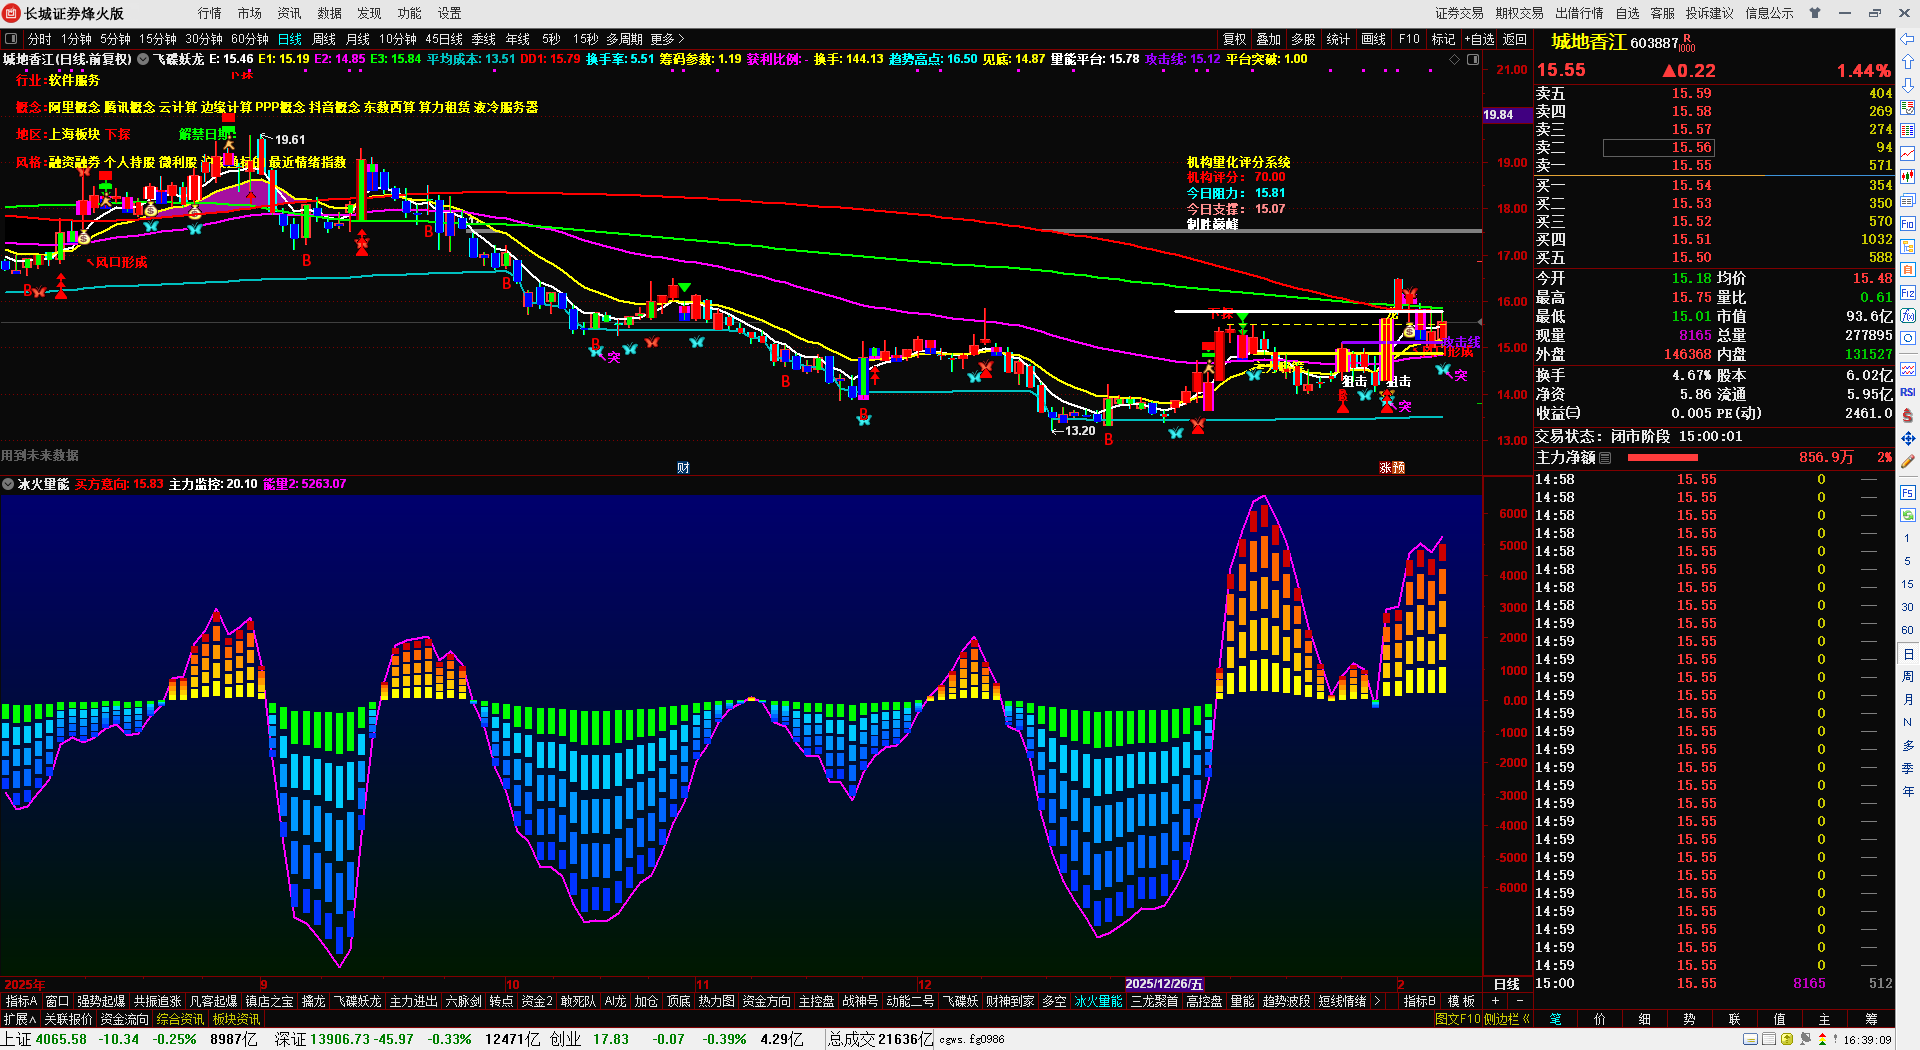The width and height of the screenshot is (1920, 1050).
Task: Expand the 扩展 panel at bottom
Action: 20,1019
